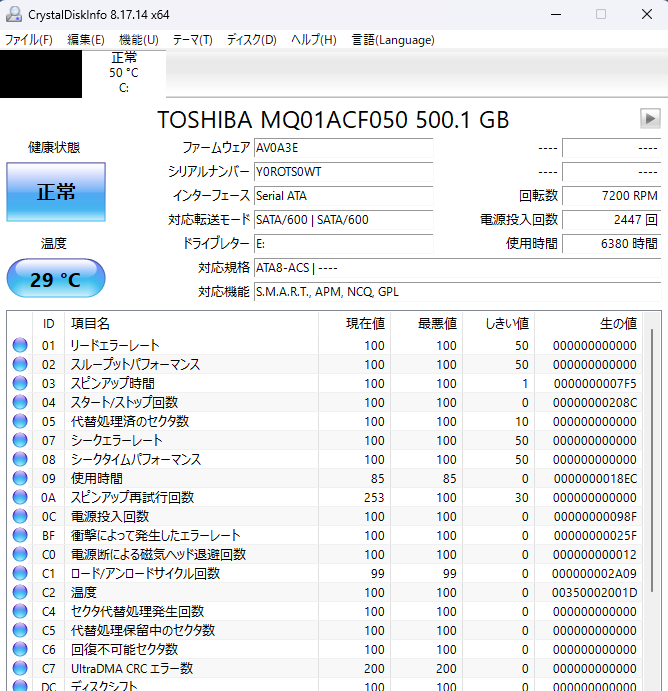
Task: Click the 健康状態 label
Action: point(54,148)
